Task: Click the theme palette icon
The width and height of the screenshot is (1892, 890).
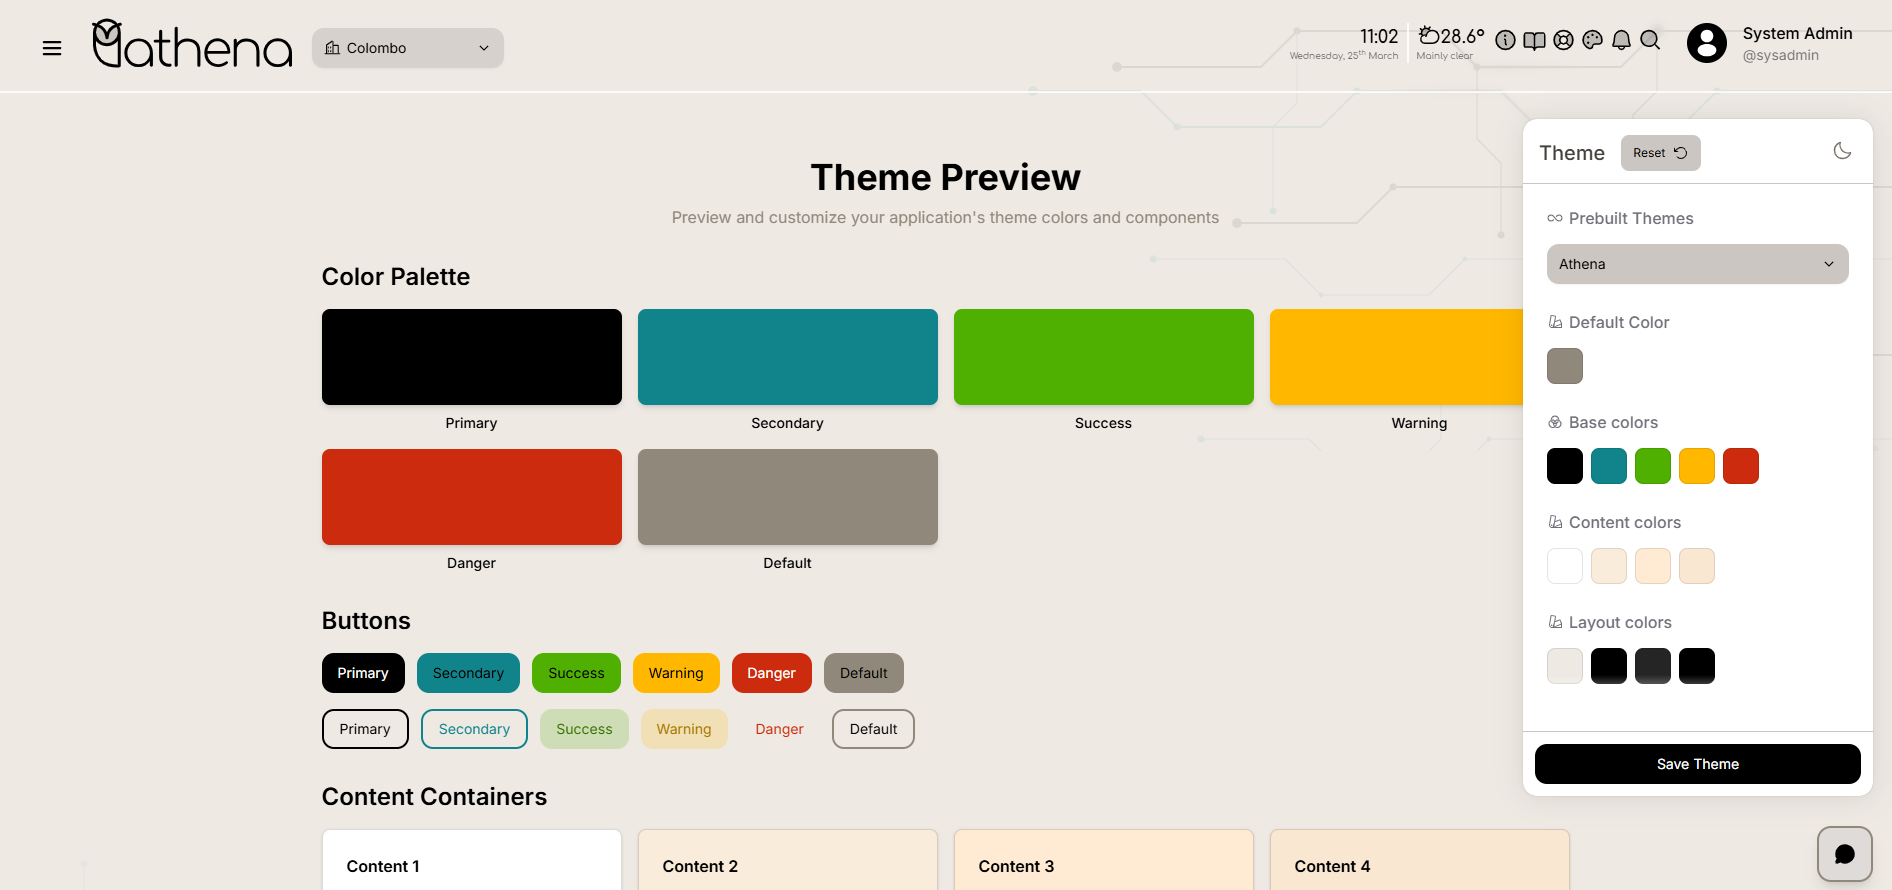Action: coord(1593,40)
